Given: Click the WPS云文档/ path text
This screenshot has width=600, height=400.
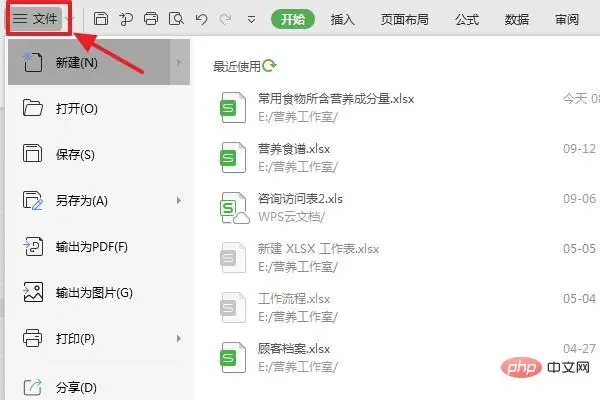Looking at the screenshot, I should pos(291,217).
